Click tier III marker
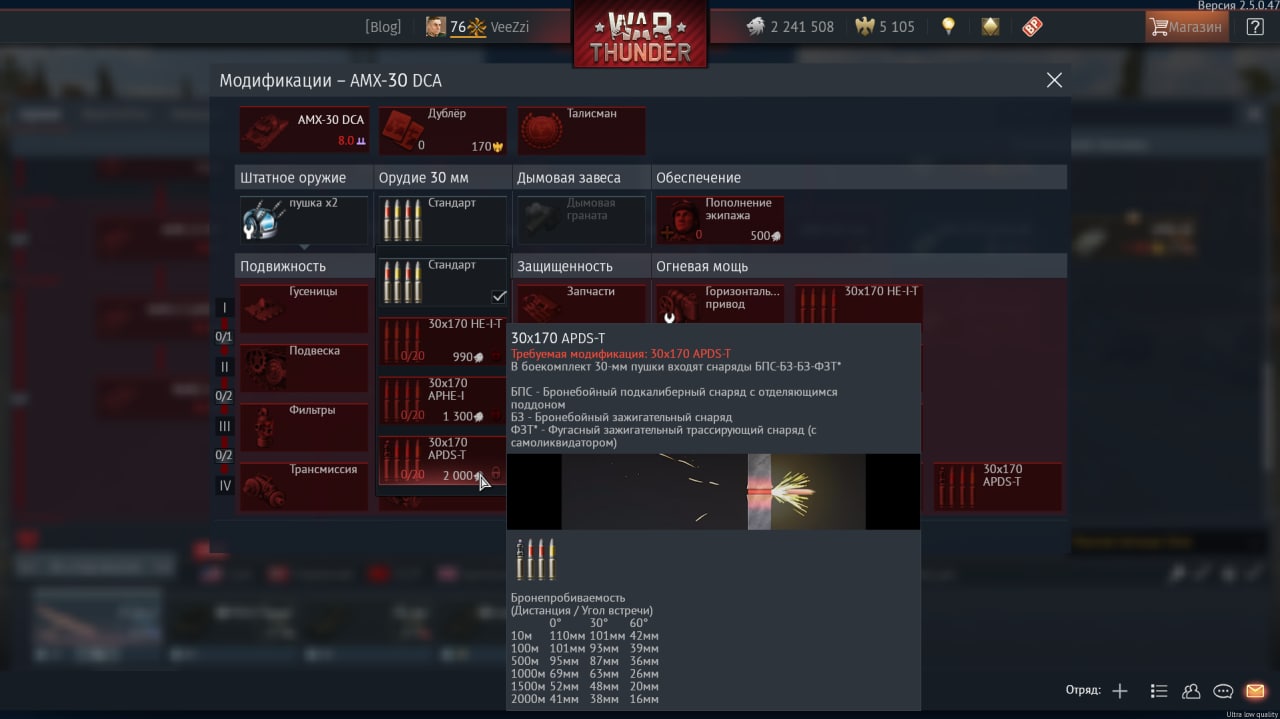Screen dimensions: 1280x719 [x=225, y=426]
